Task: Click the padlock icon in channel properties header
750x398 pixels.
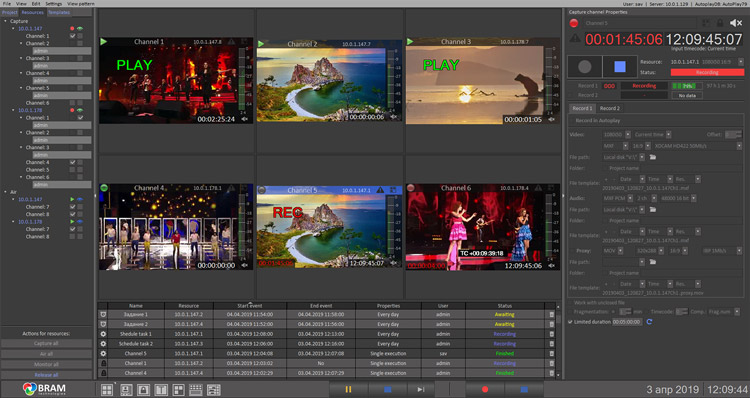Action: pyautogui.click(x=720, y=23)
